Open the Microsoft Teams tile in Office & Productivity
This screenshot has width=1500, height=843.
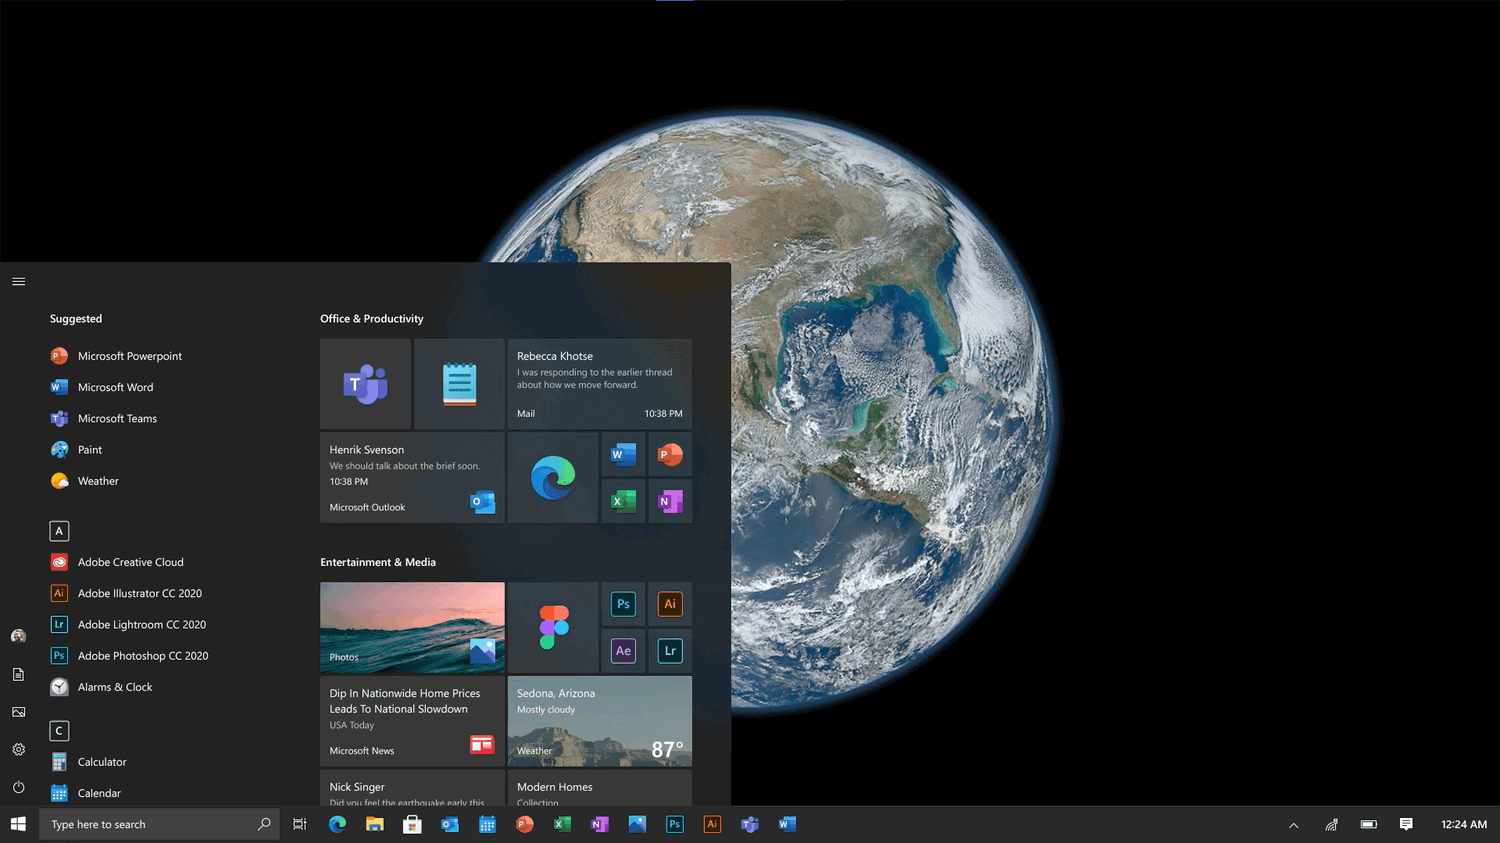[365, 384]
